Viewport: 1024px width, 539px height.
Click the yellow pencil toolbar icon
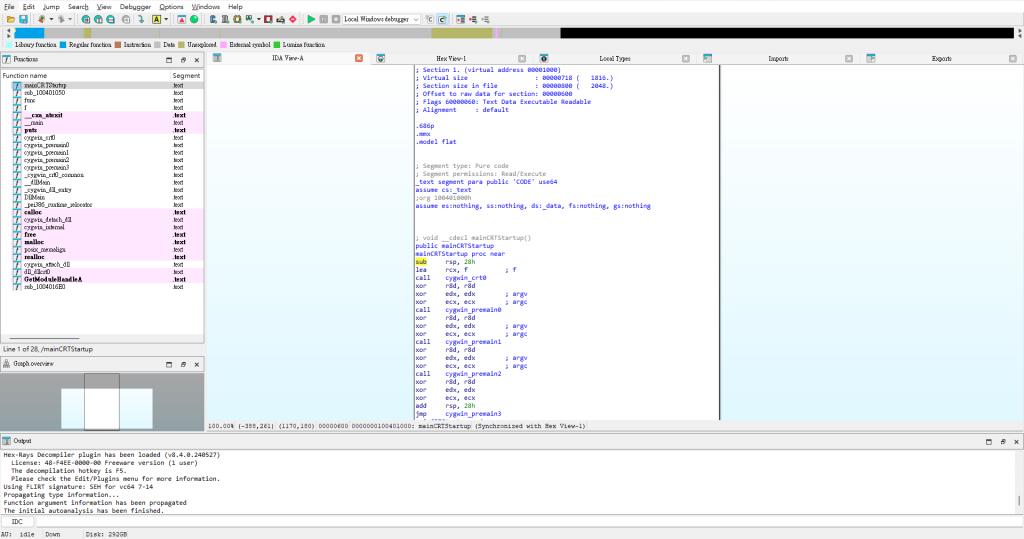[280, 20]
